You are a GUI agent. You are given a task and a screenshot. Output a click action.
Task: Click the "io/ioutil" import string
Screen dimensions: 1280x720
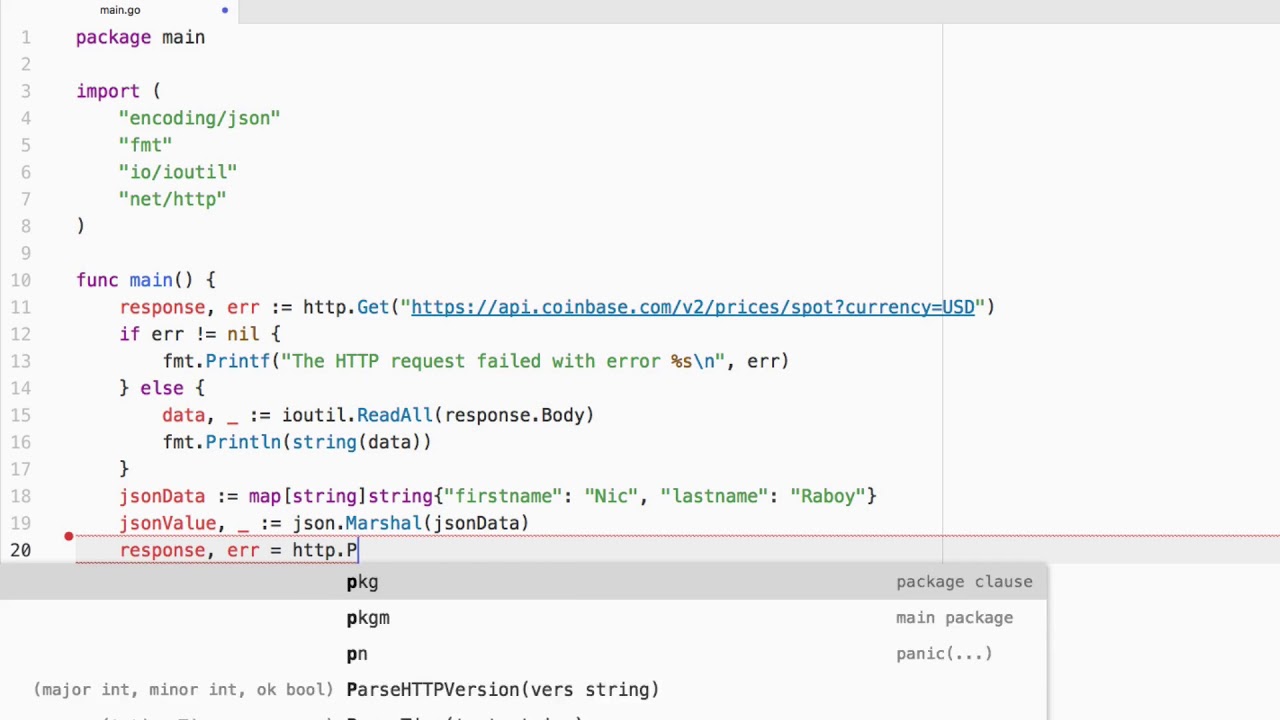[x=177, y=172]
